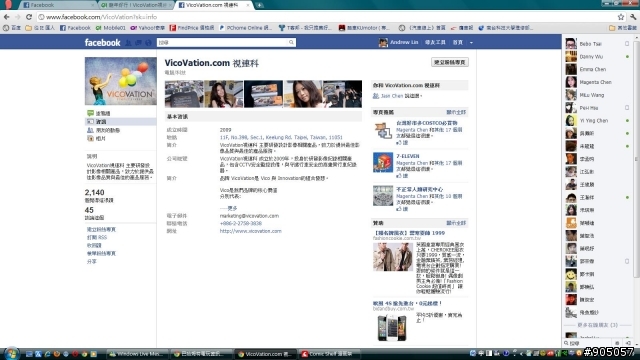Switch to VicoVation.com Chrome taskbar item
Screen dimensions: 640x360
point(265,354)
